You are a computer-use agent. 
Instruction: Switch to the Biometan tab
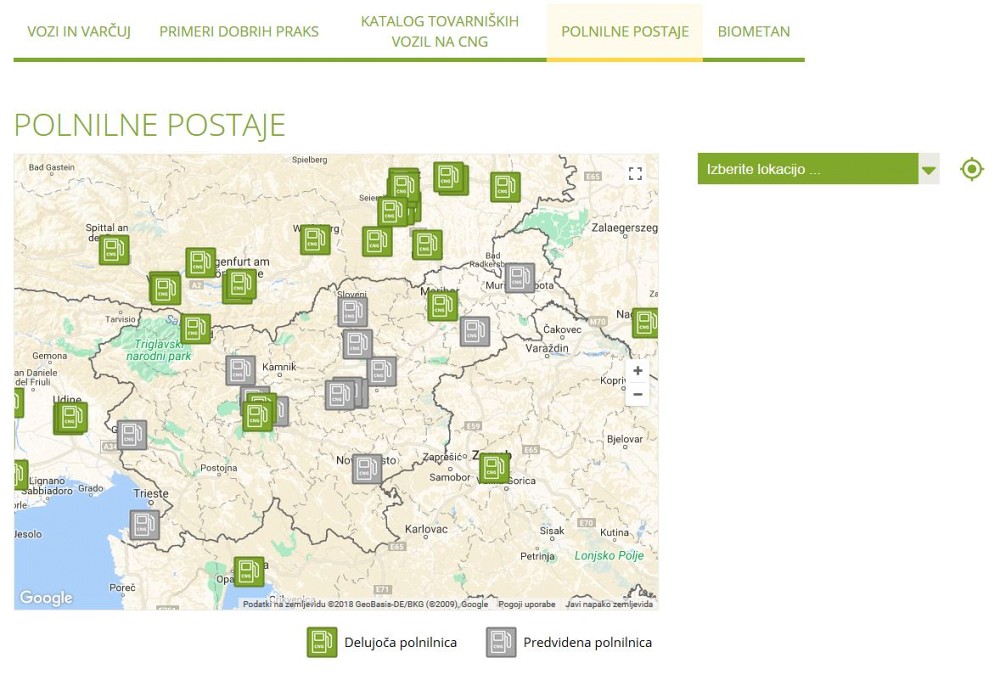[x=753, y=31]
